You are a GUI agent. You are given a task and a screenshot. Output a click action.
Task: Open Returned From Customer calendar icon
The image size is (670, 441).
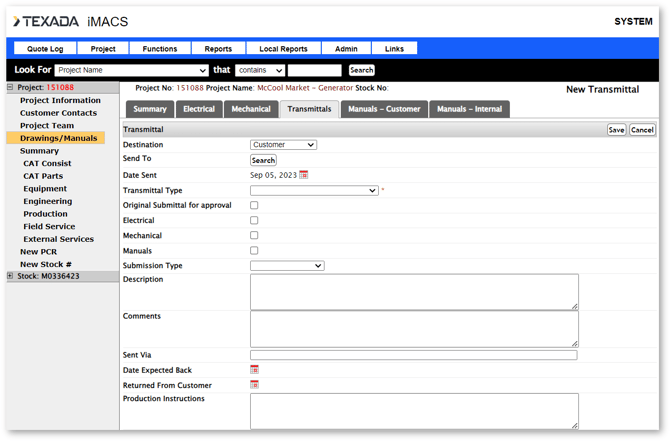click(x=254, y=385)
